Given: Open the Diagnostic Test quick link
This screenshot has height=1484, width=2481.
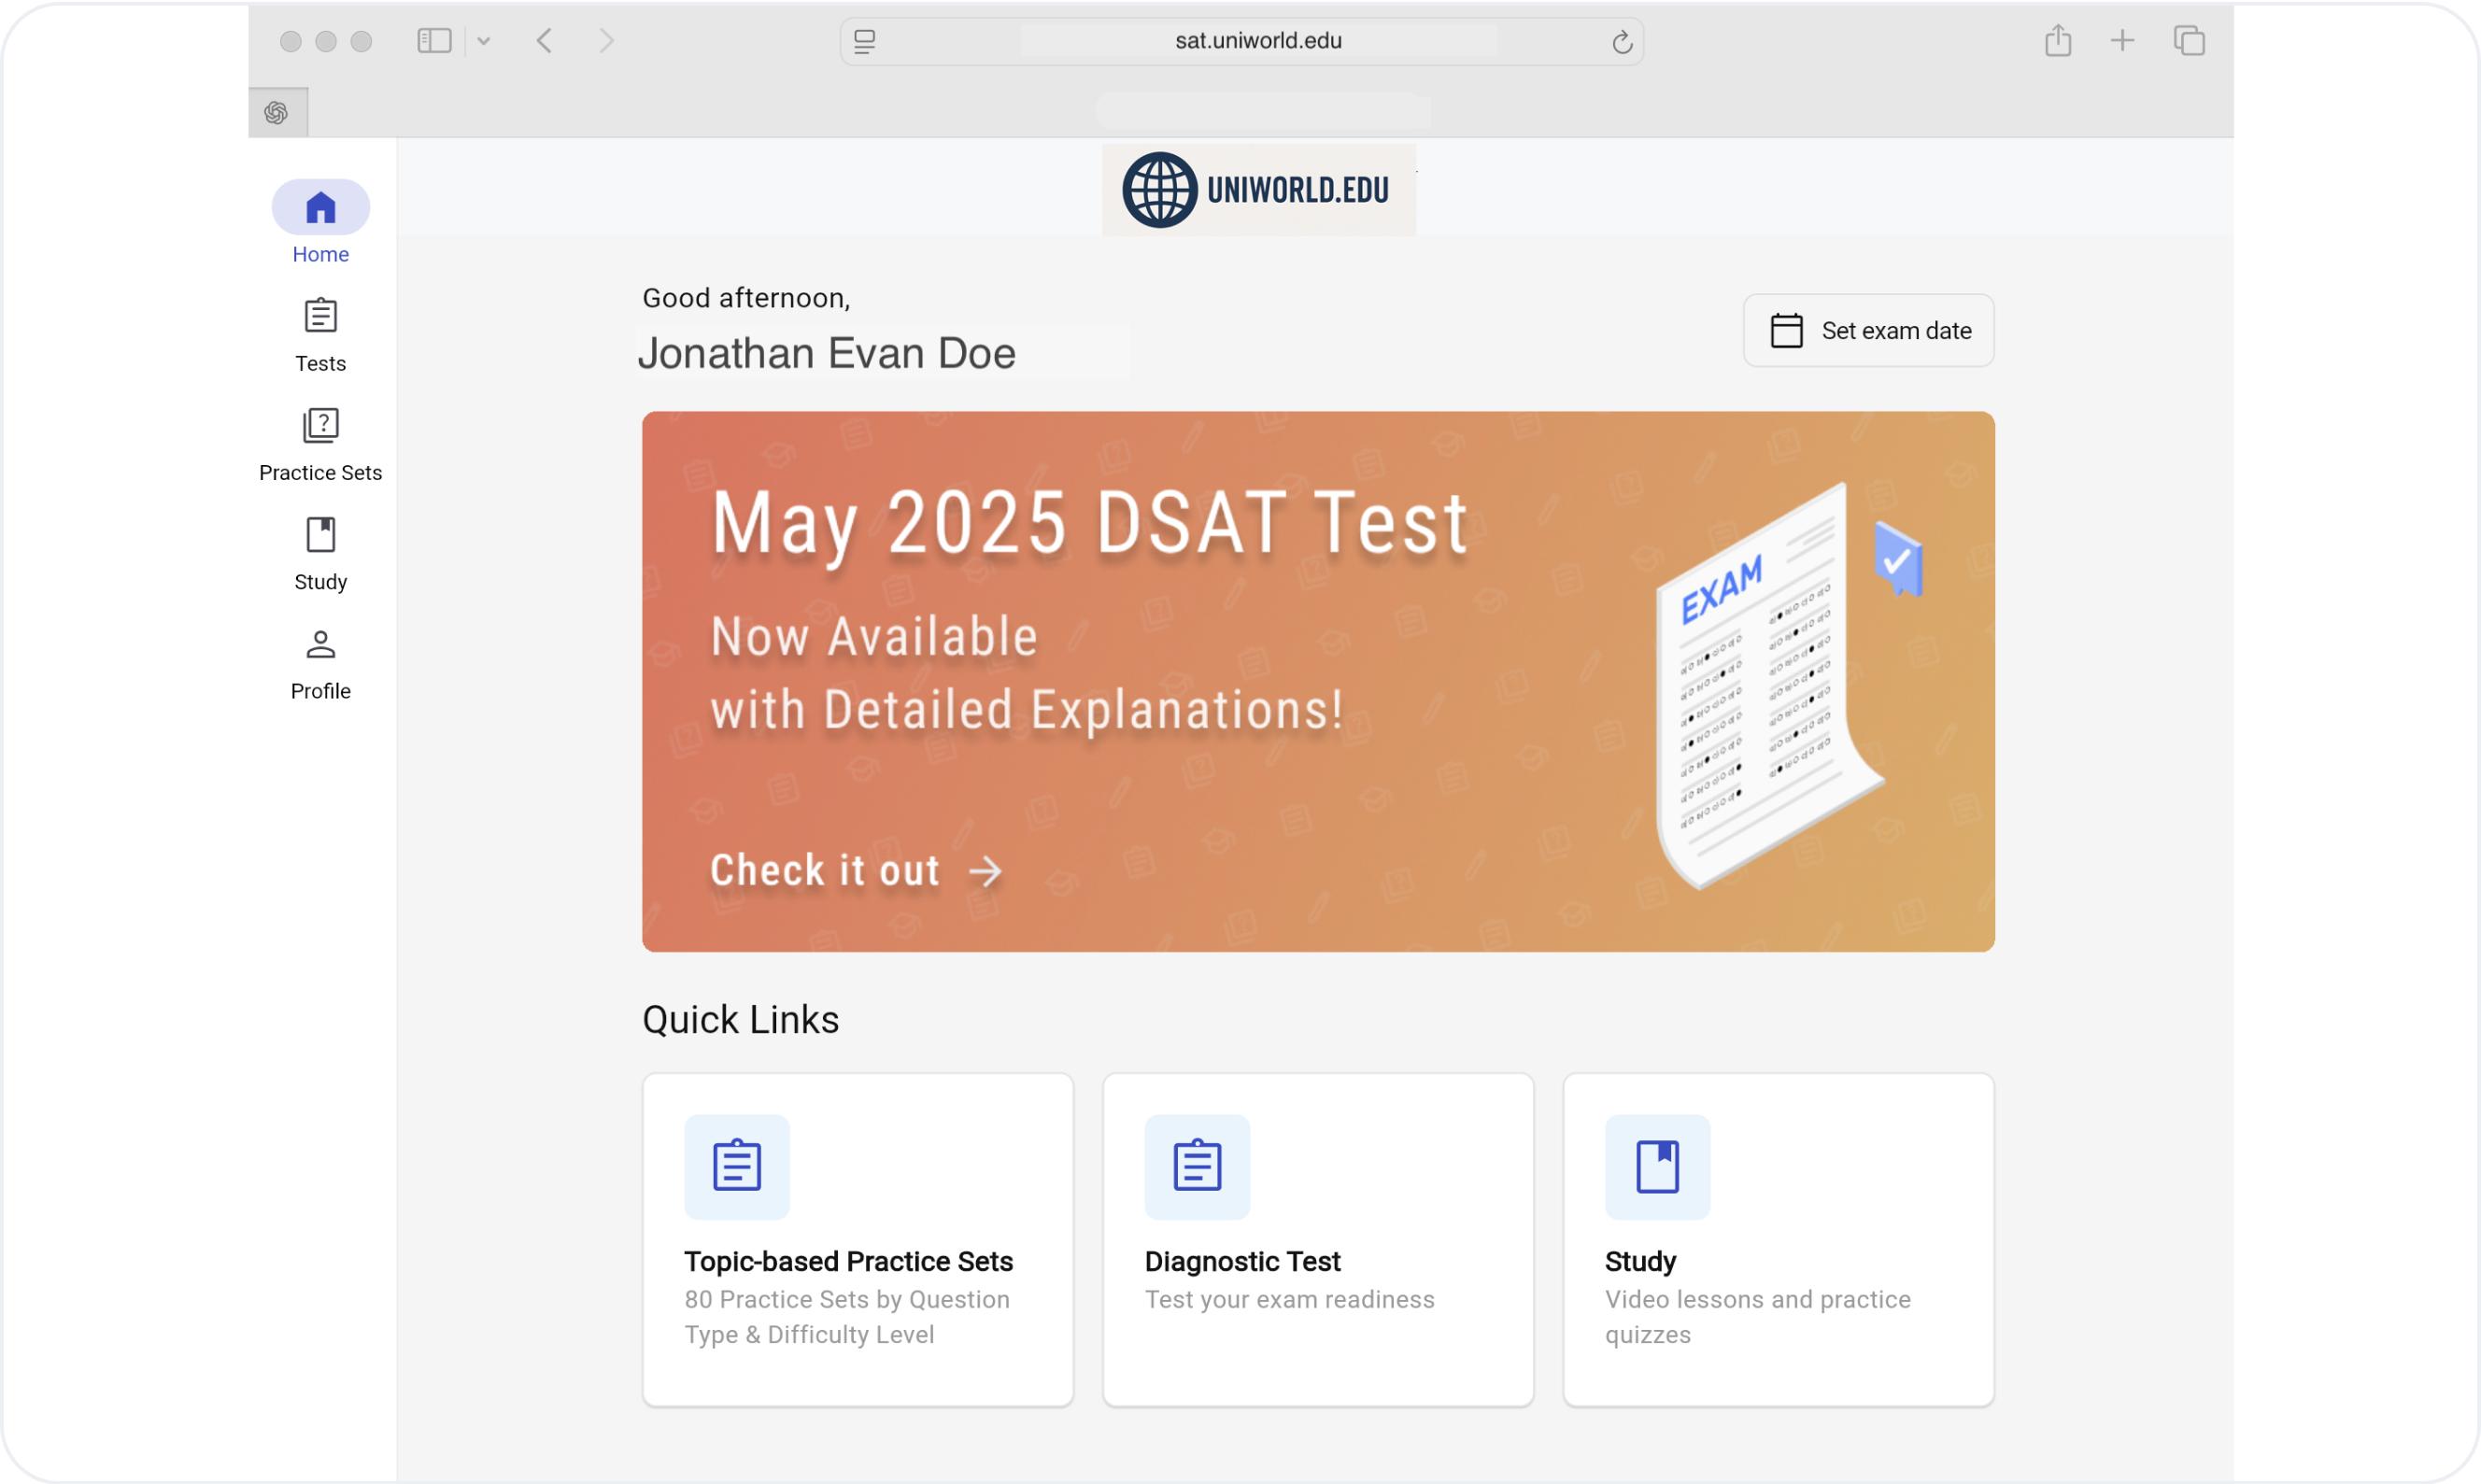Looking at the screenshot, I should (1317, 1239).
